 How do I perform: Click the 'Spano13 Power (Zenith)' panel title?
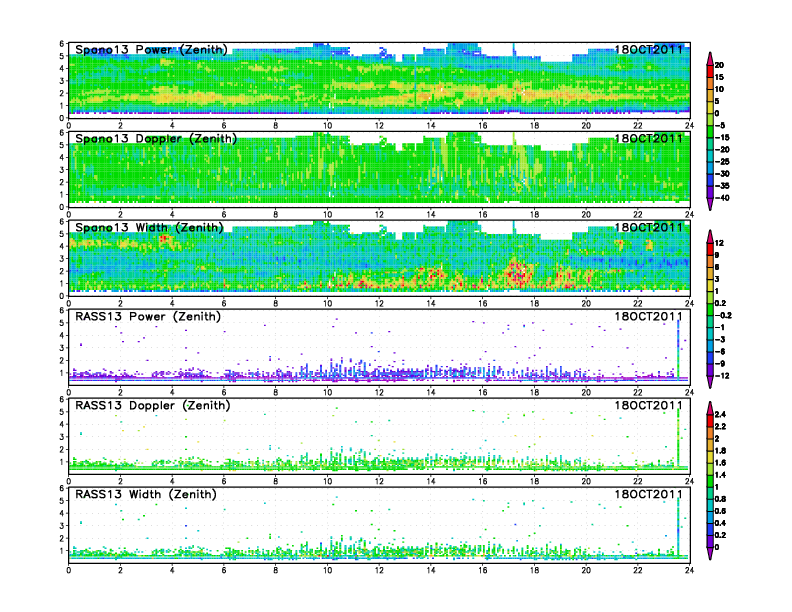(x=152, y=49)
